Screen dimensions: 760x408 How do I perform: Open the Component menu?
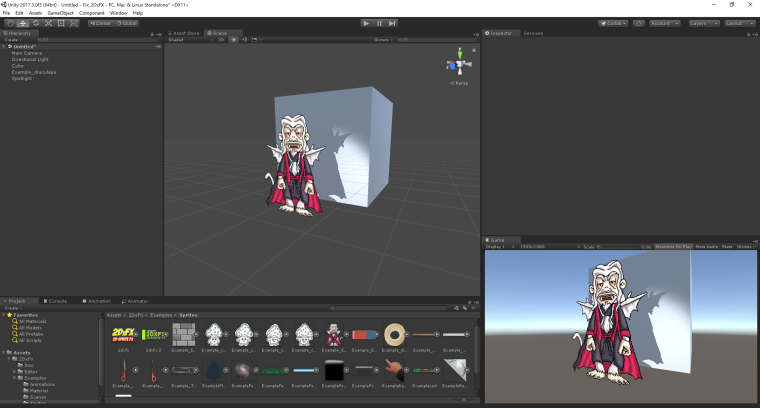pyautogui.click(x=92, y=13)
